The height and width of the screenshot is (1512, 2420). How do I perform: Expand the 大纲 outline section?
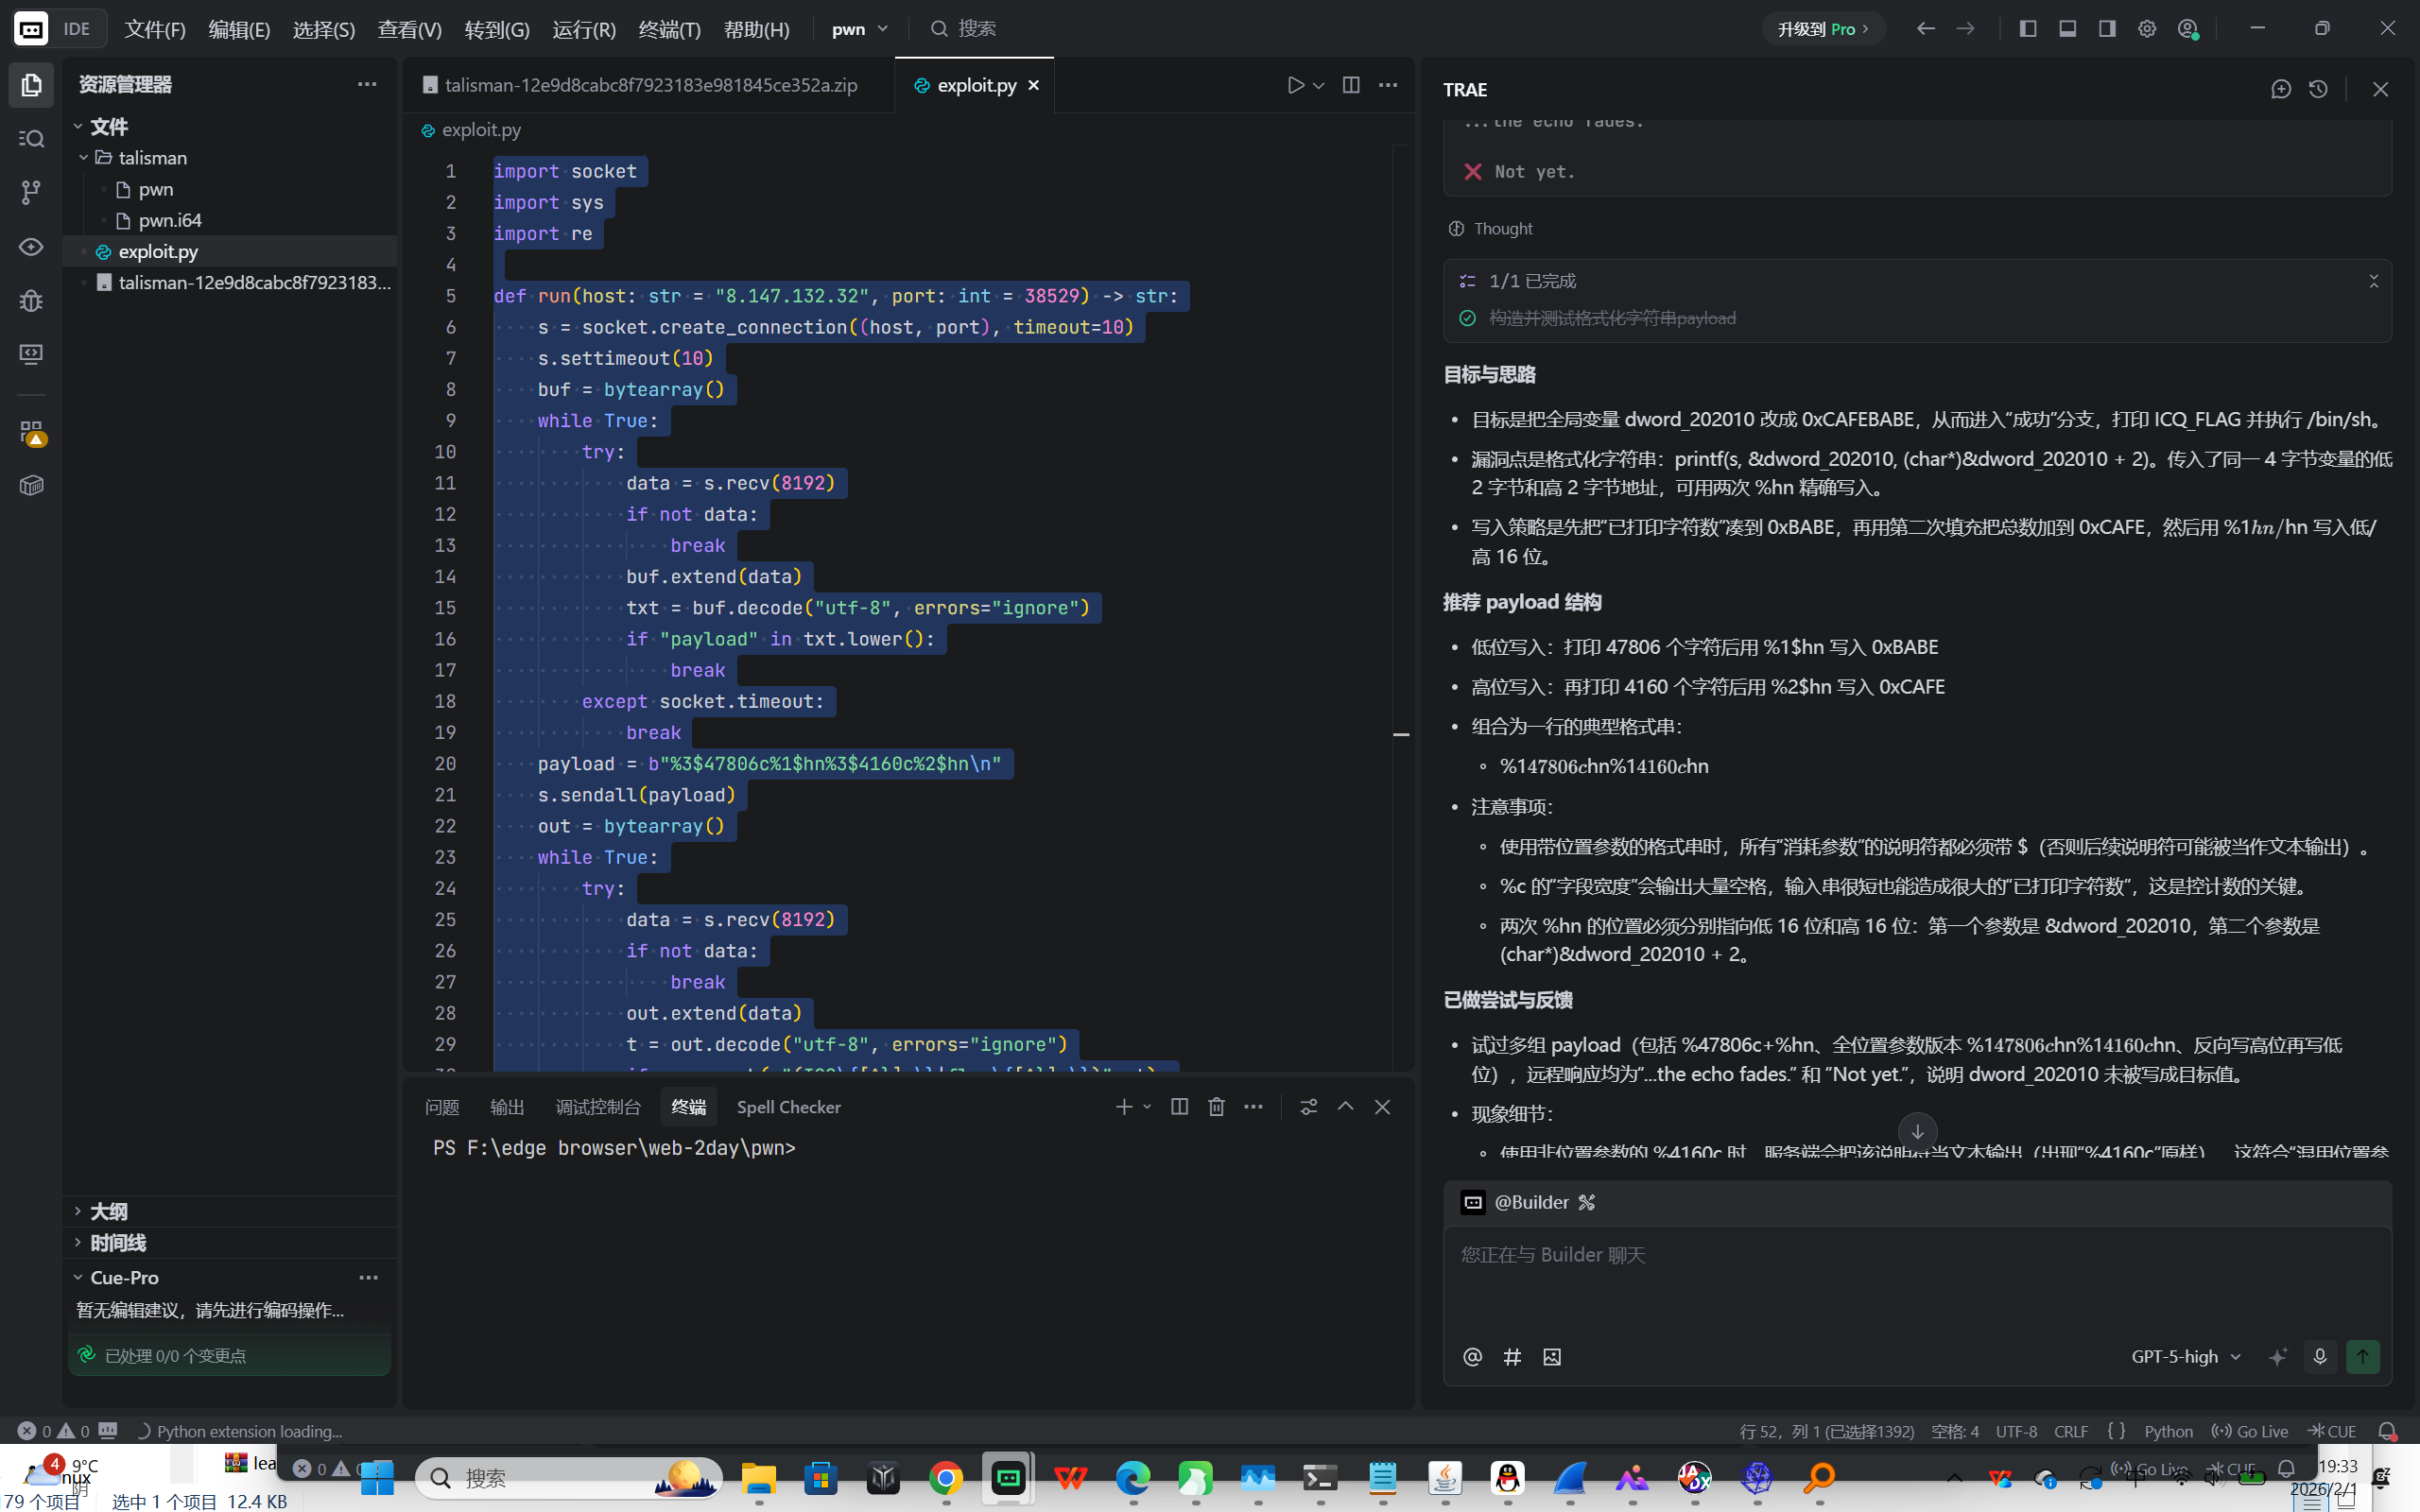click(x=108, y=1211)
